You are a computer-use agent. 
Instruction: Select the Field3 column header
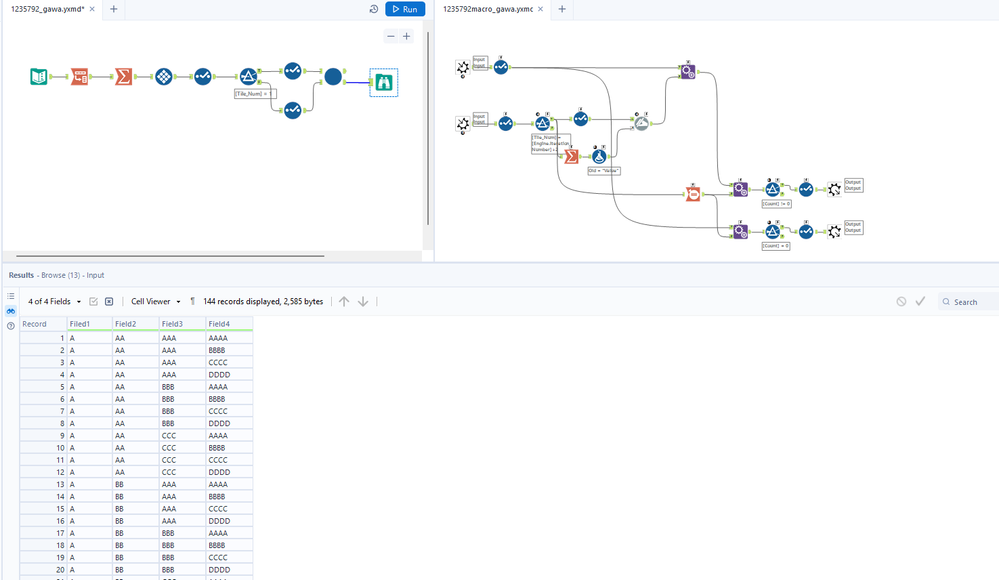point(182,324)
